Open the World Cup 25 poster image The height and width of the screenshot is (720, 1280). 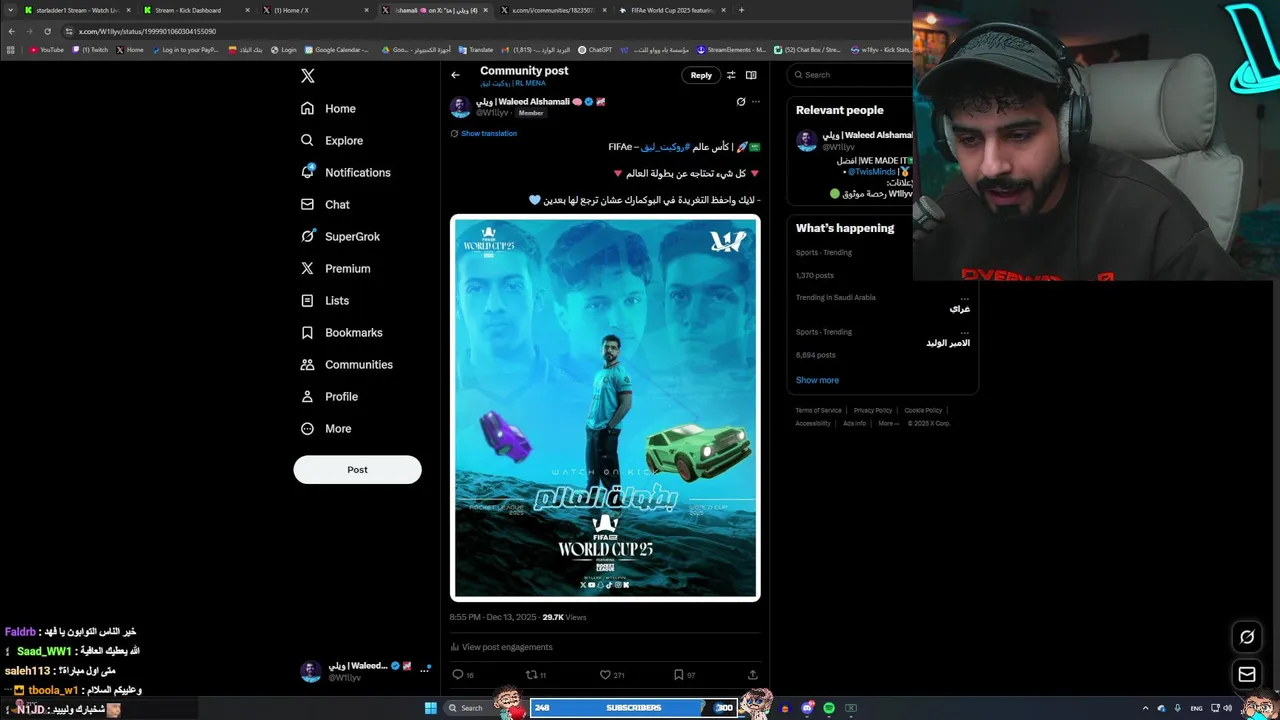click(605, 408)
